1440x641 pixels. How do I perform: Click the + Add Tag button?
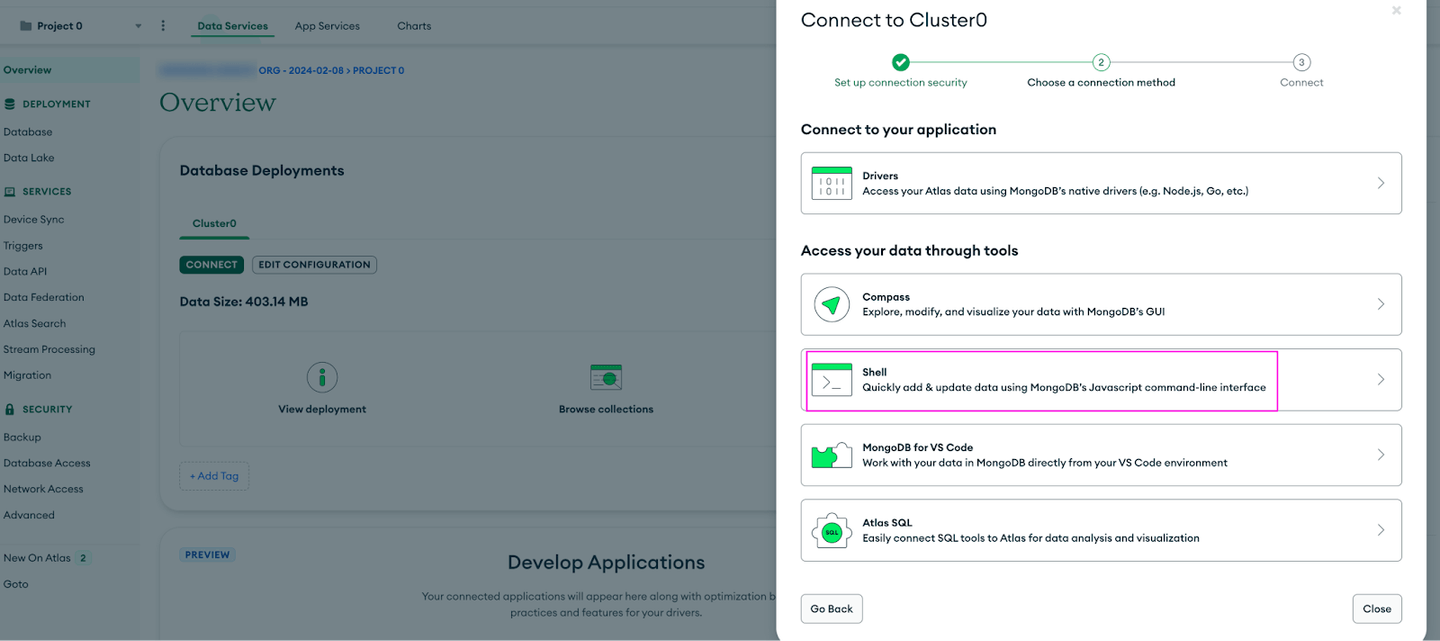pos(214,476)
